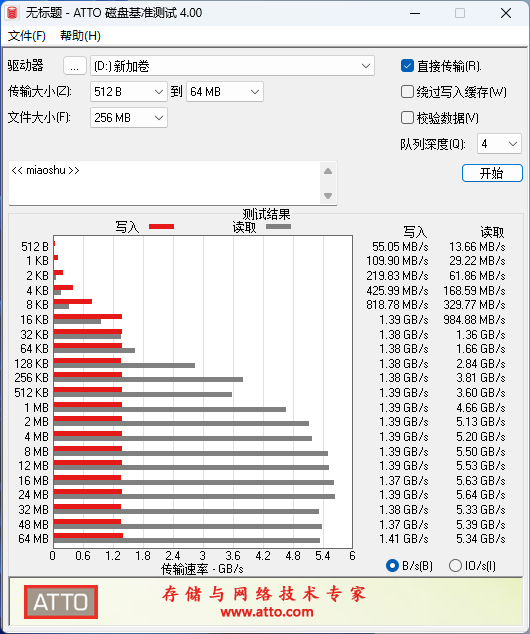
Task: Open drive browse button with ellipsis
Action: click(74, 66)
